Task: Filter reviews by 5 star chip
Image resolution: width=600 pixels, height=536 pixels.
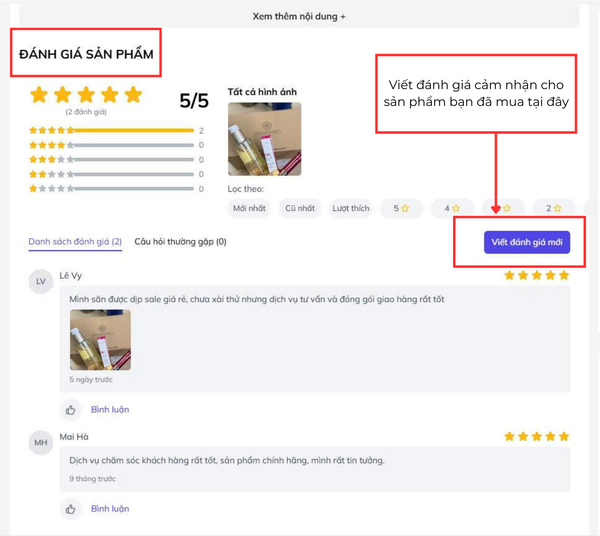Action: tap(401, 208)
